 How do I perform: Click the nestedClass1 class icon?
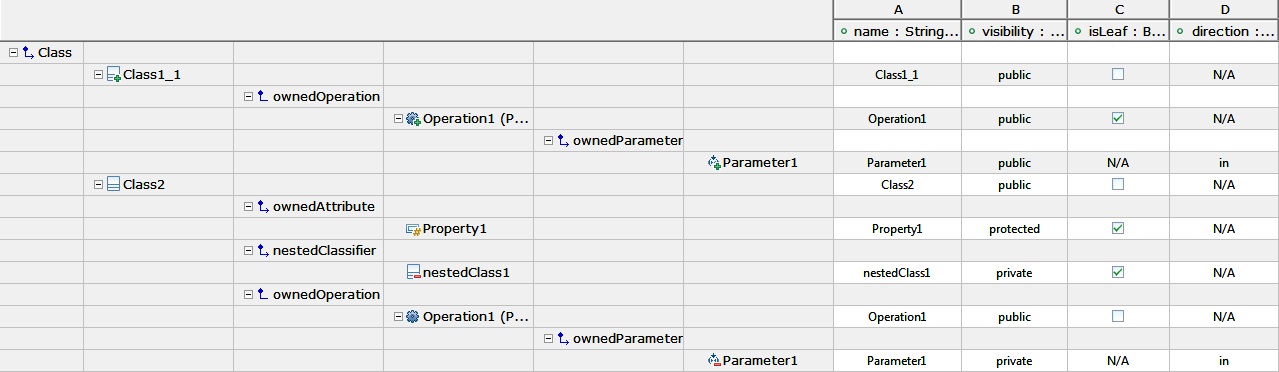(x=414, y=273)
